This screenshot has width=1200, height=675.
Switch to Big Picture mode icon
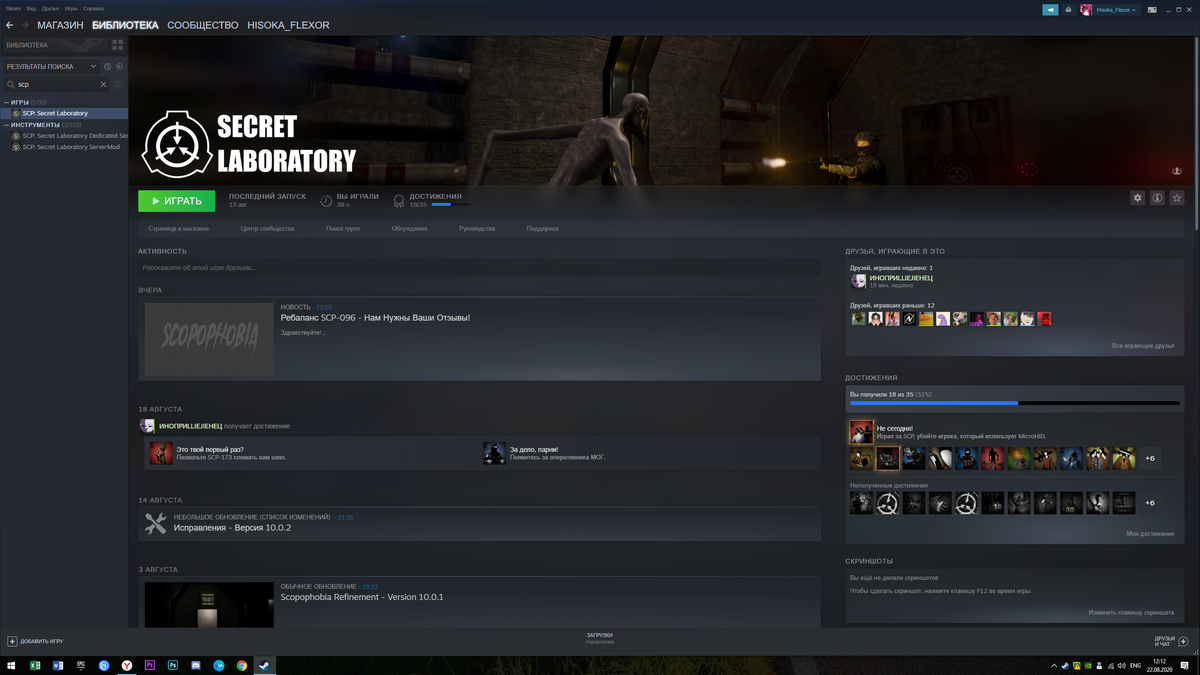click(x=1153, y=10)
